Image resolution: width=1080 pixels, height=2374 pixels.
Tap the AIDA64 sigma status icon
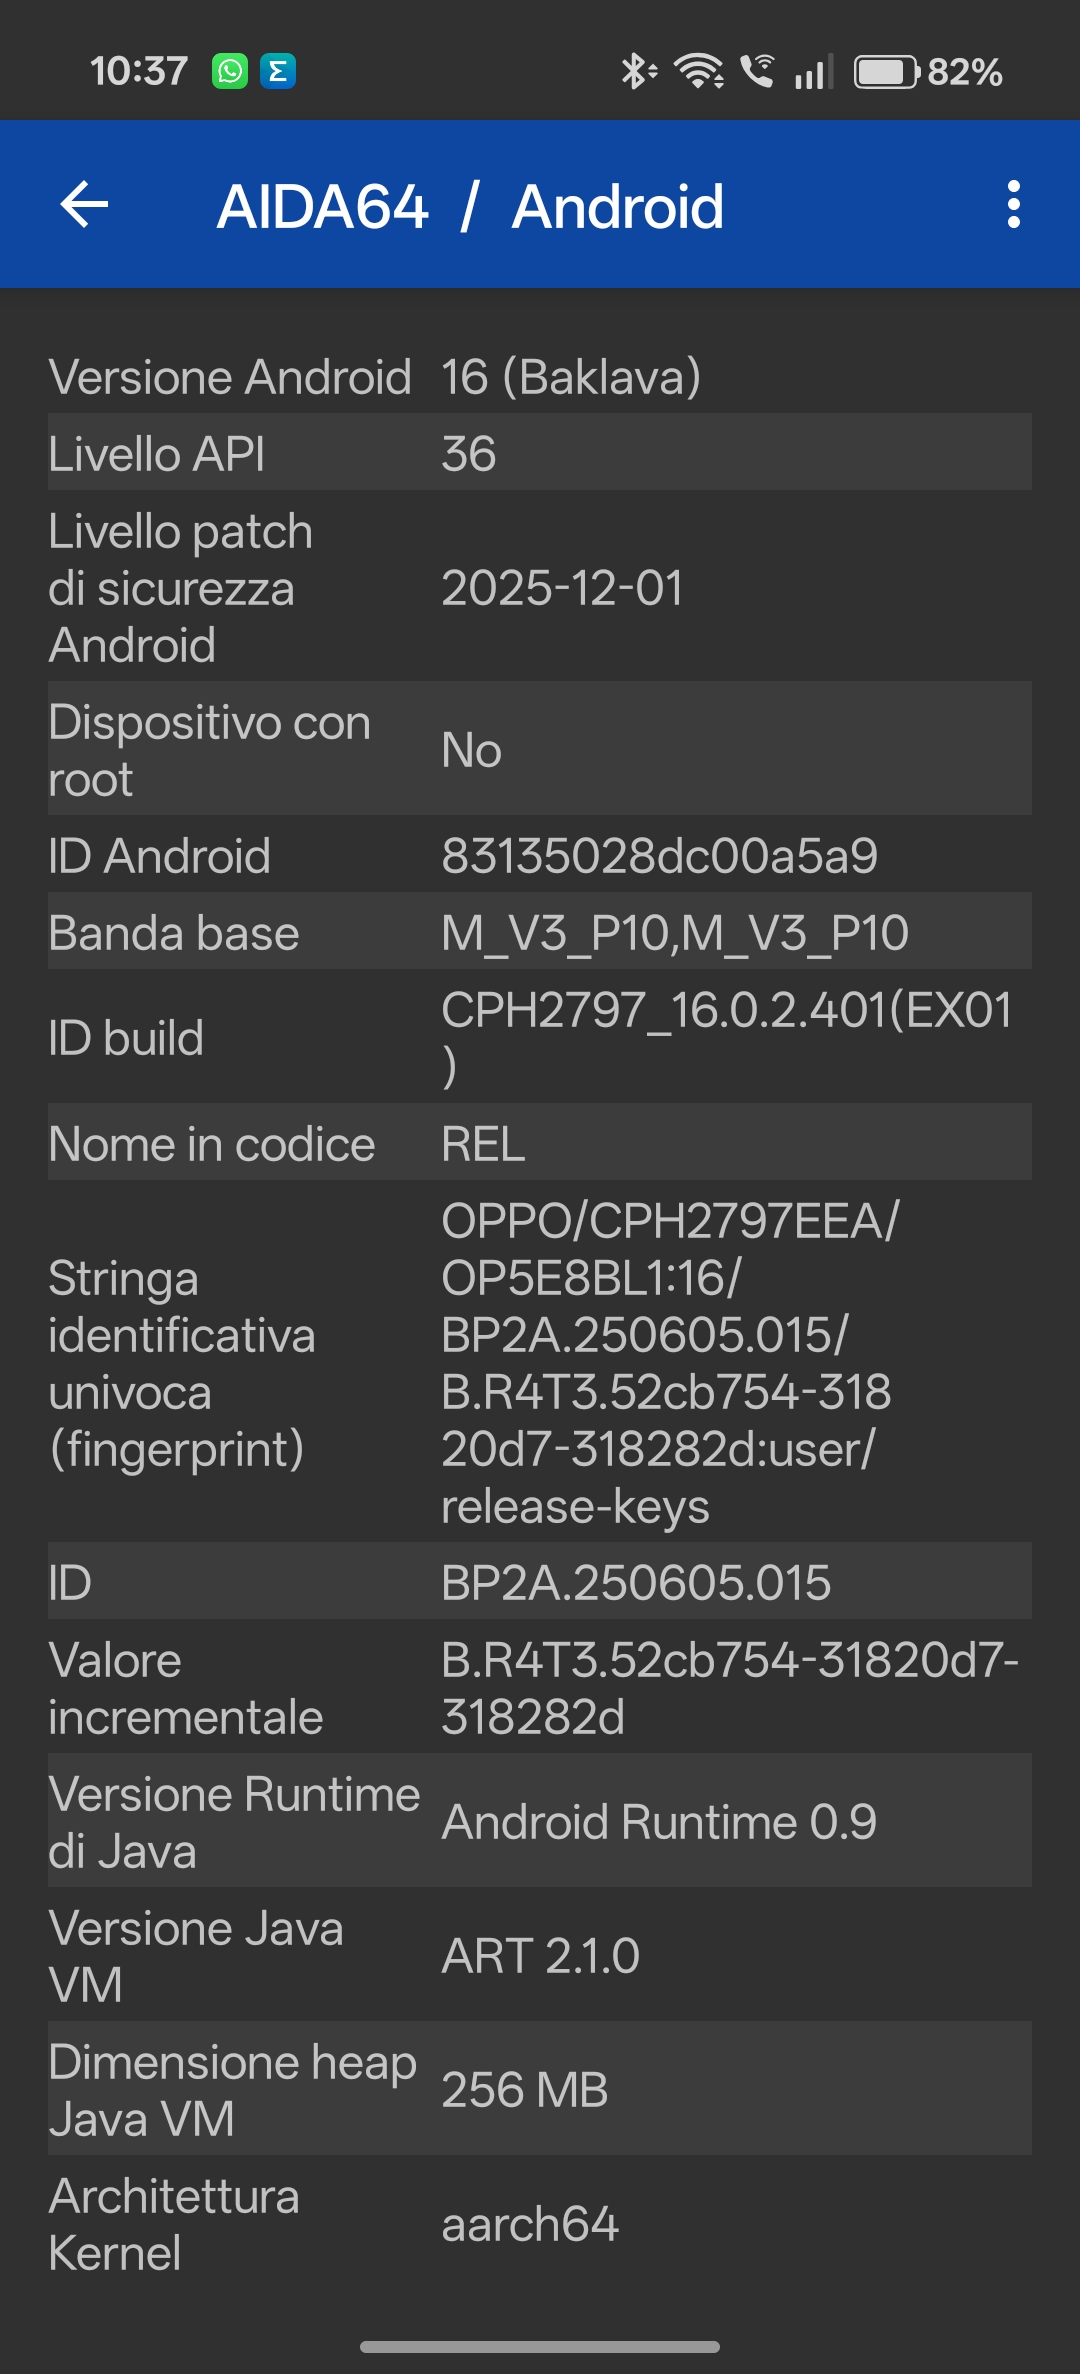tap(278, 72)
